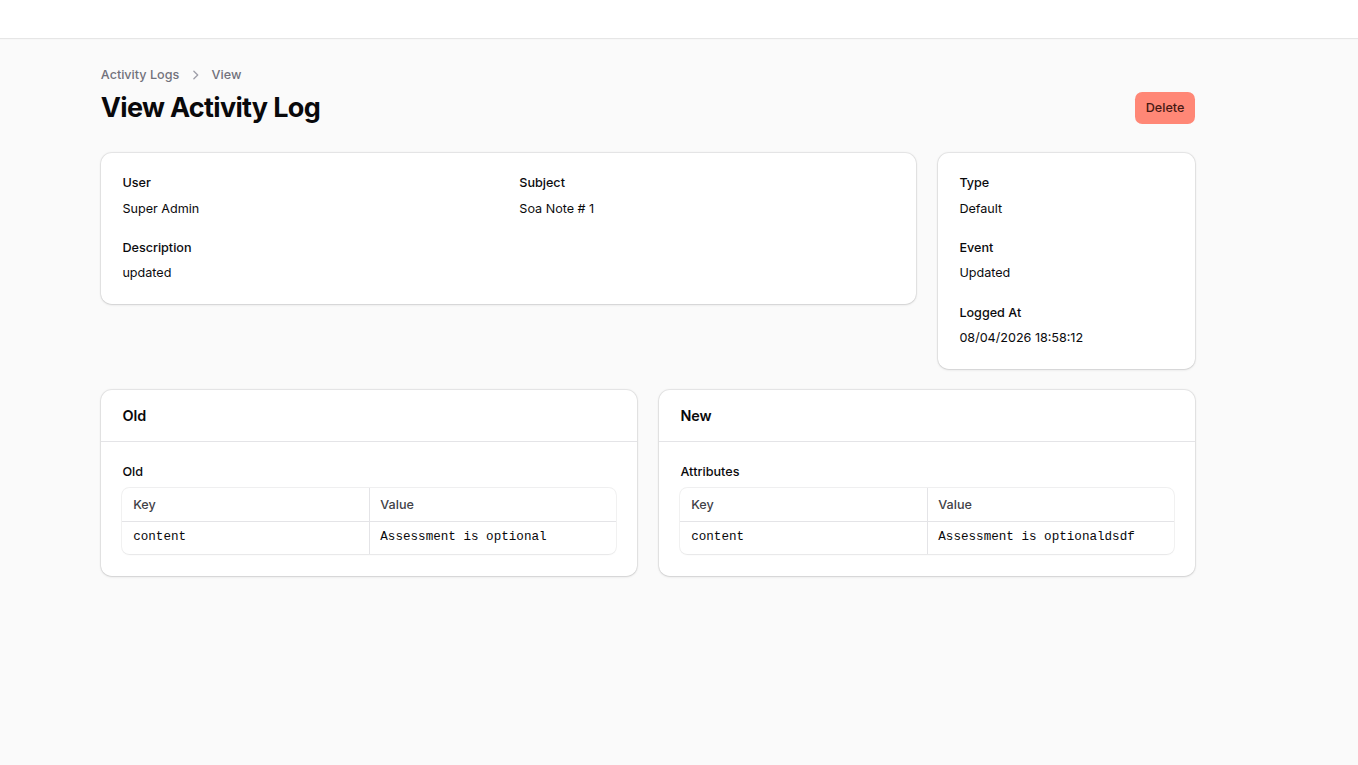Click the Logged At timestamp
This screenshot has width=1358, height=765.
point(1021,337)
